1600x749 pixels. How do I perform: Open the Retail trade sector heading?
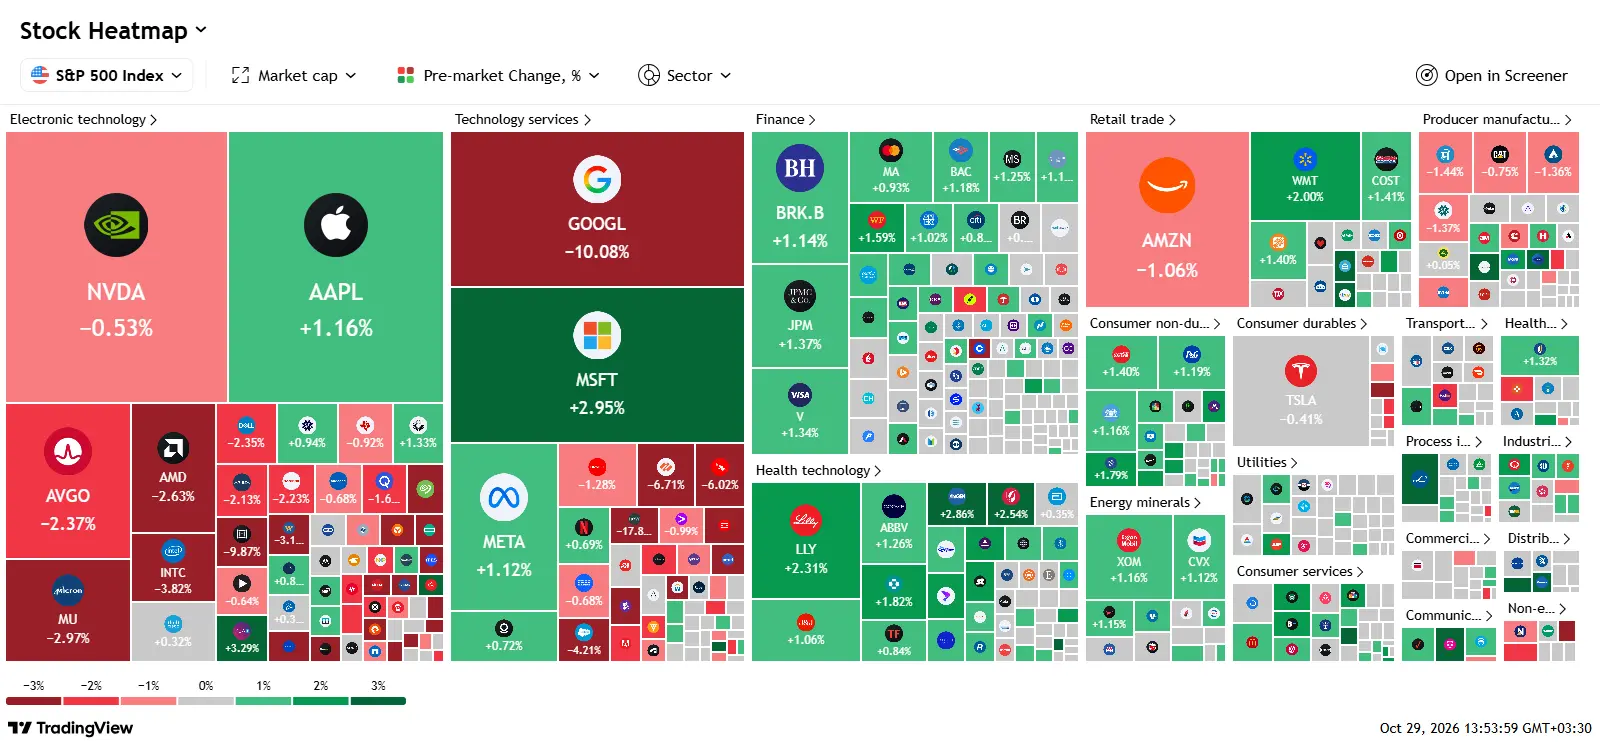click(1133, 119)
